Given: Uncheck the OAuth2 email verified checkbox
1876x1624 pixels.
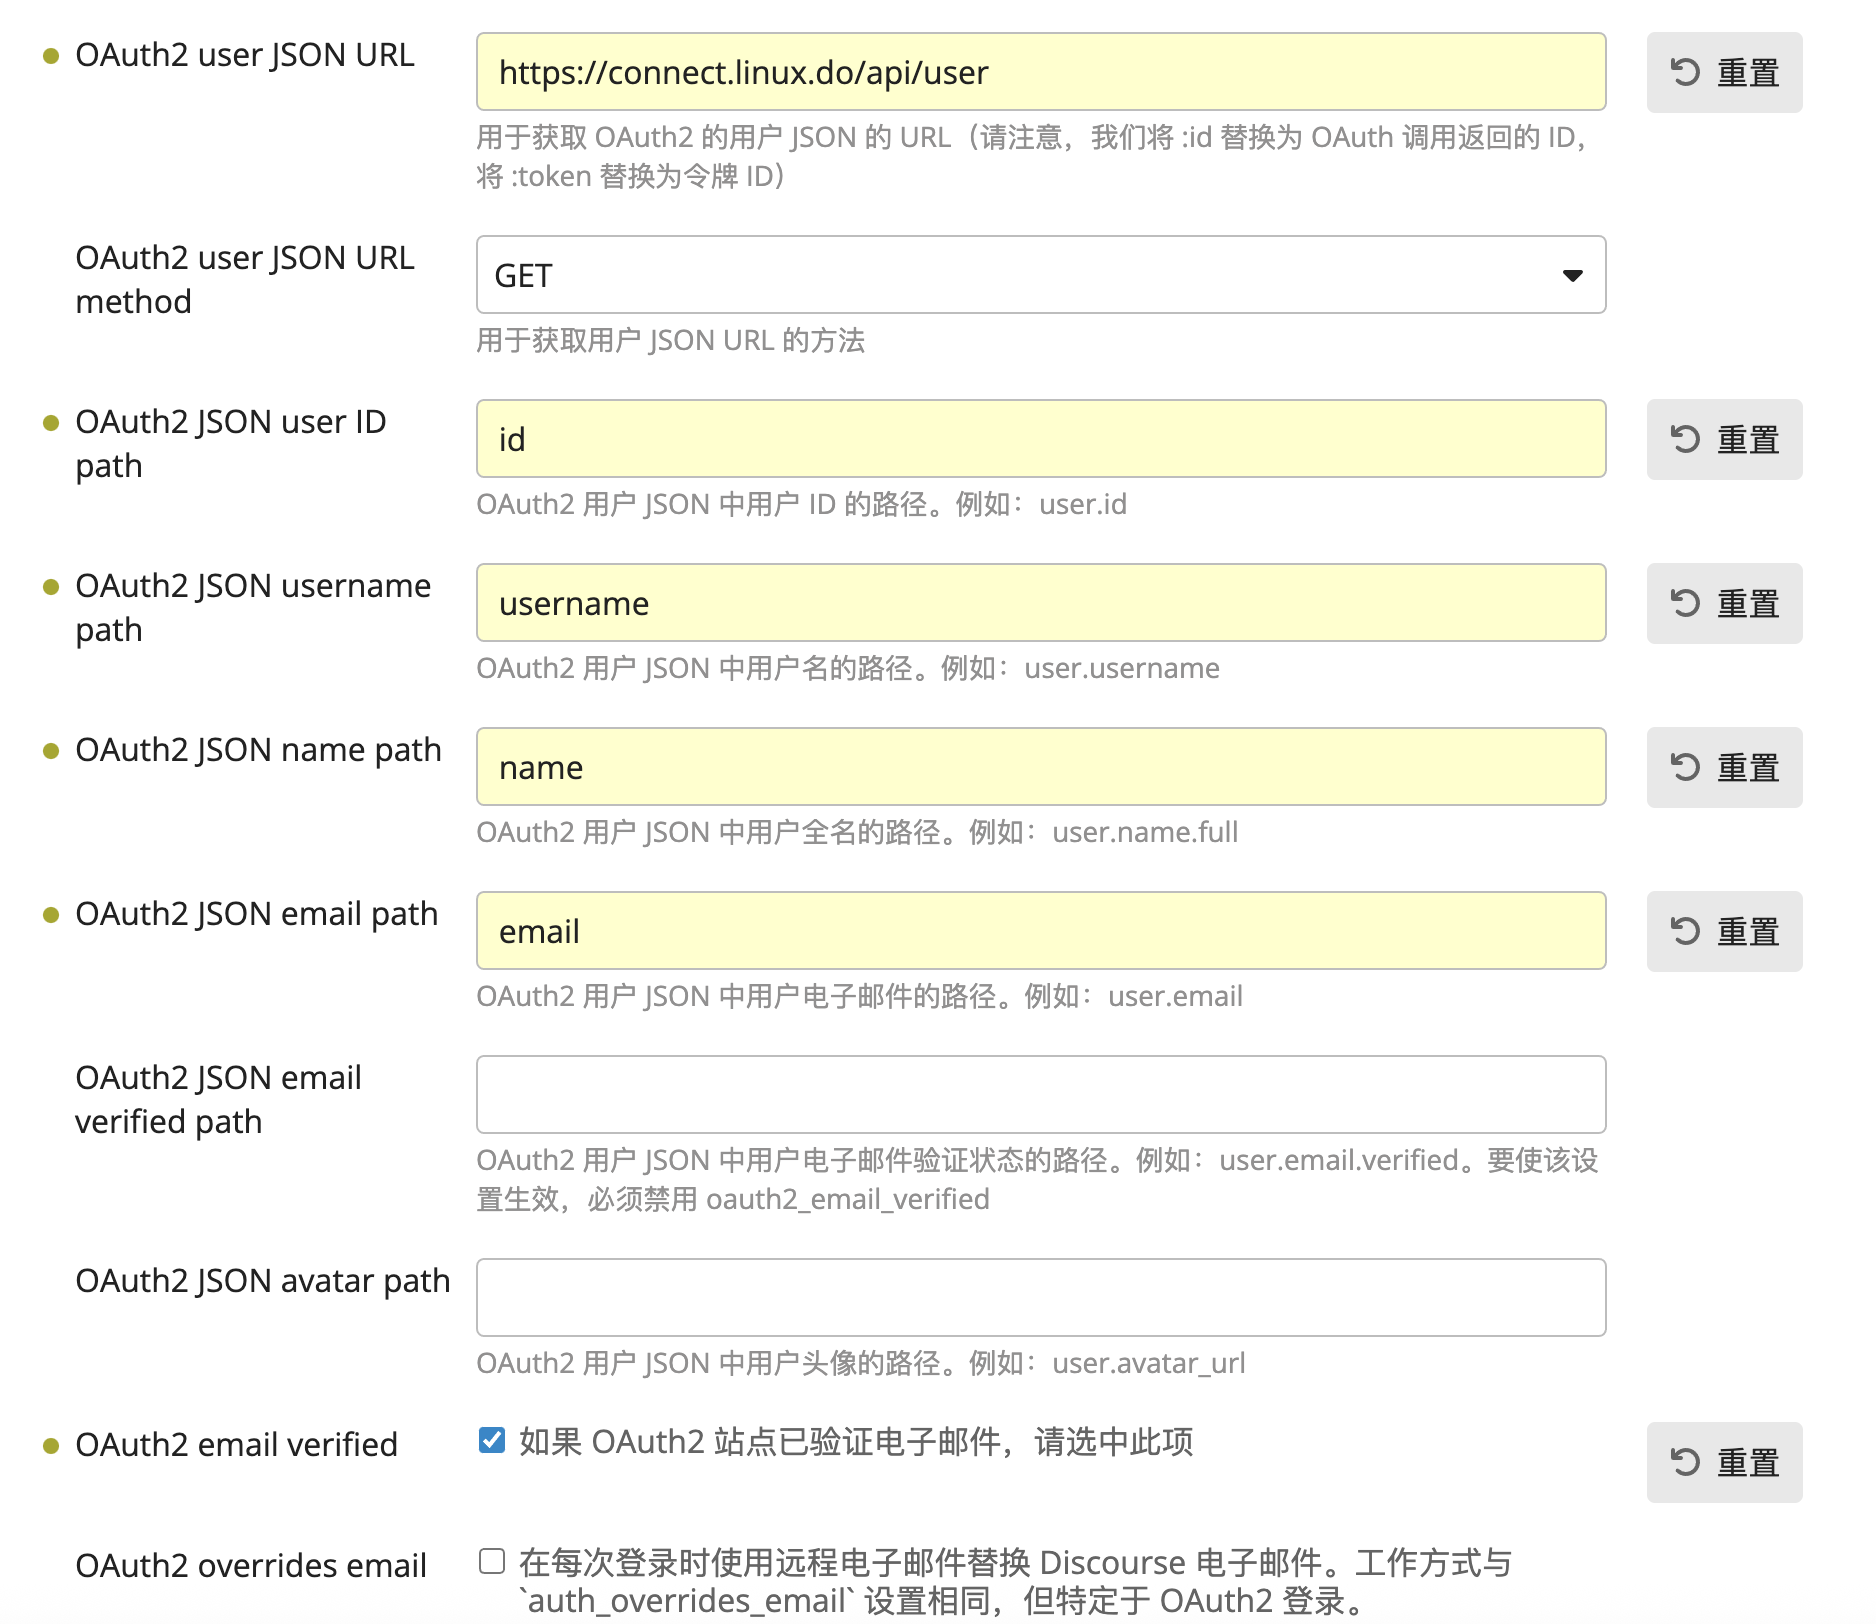Looking at the screenshot, I should tap(492, 1440).
